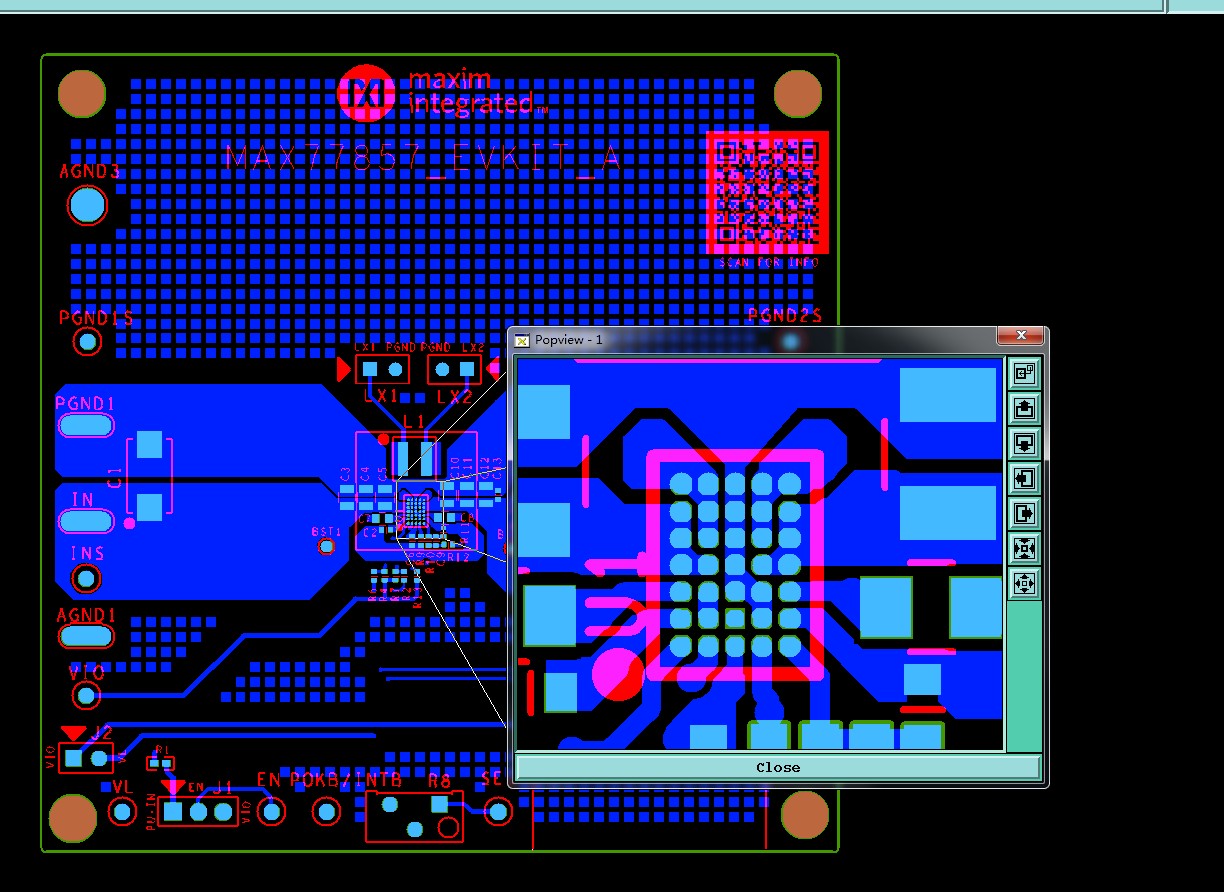Screen dimensions: 1224x892
Task: Select the R8 component footprint
Action: coord(415,816)
